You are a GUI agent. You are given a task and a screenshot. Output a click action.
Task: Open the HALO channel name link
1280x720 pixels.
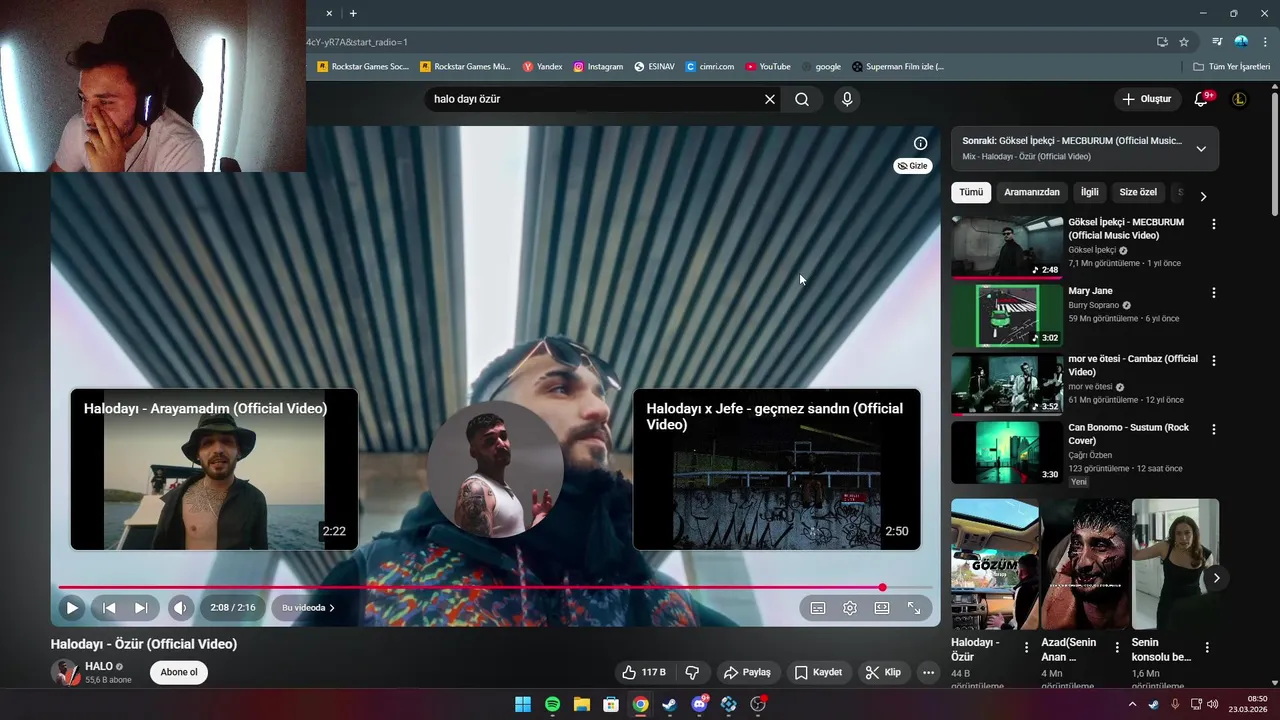[x=98, y=666]
